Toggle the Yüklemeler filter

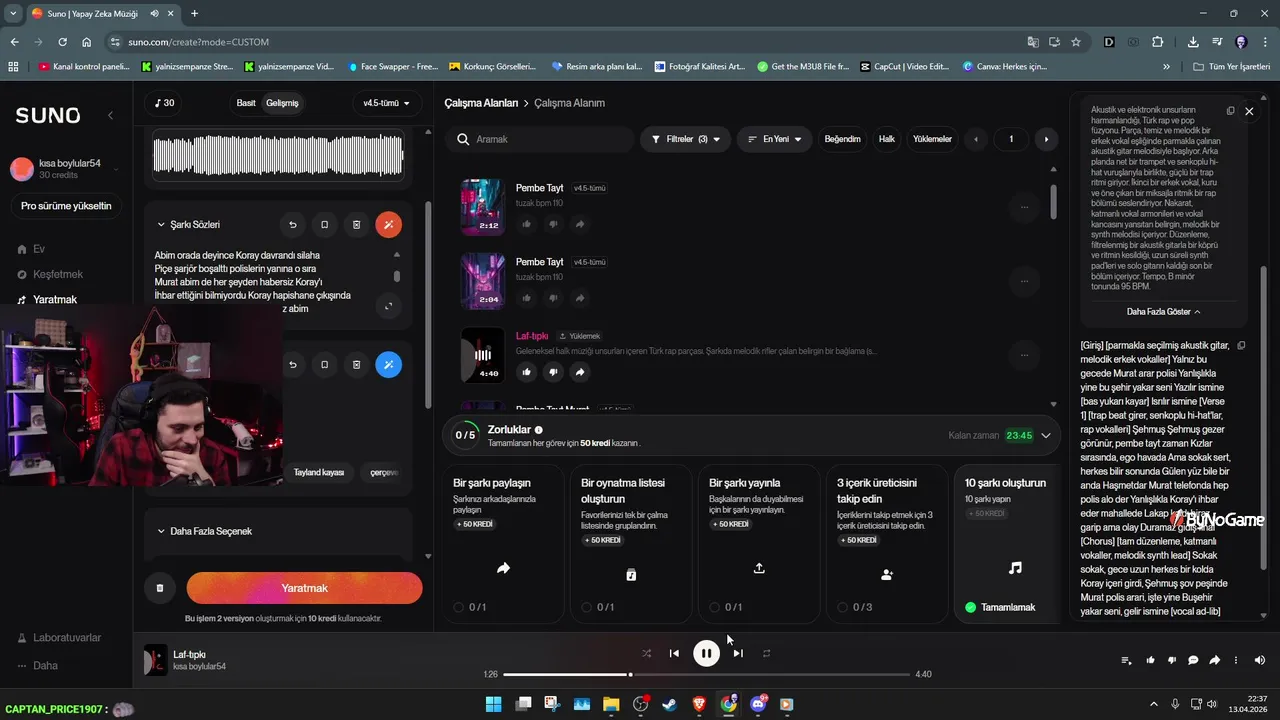point(932,139)
